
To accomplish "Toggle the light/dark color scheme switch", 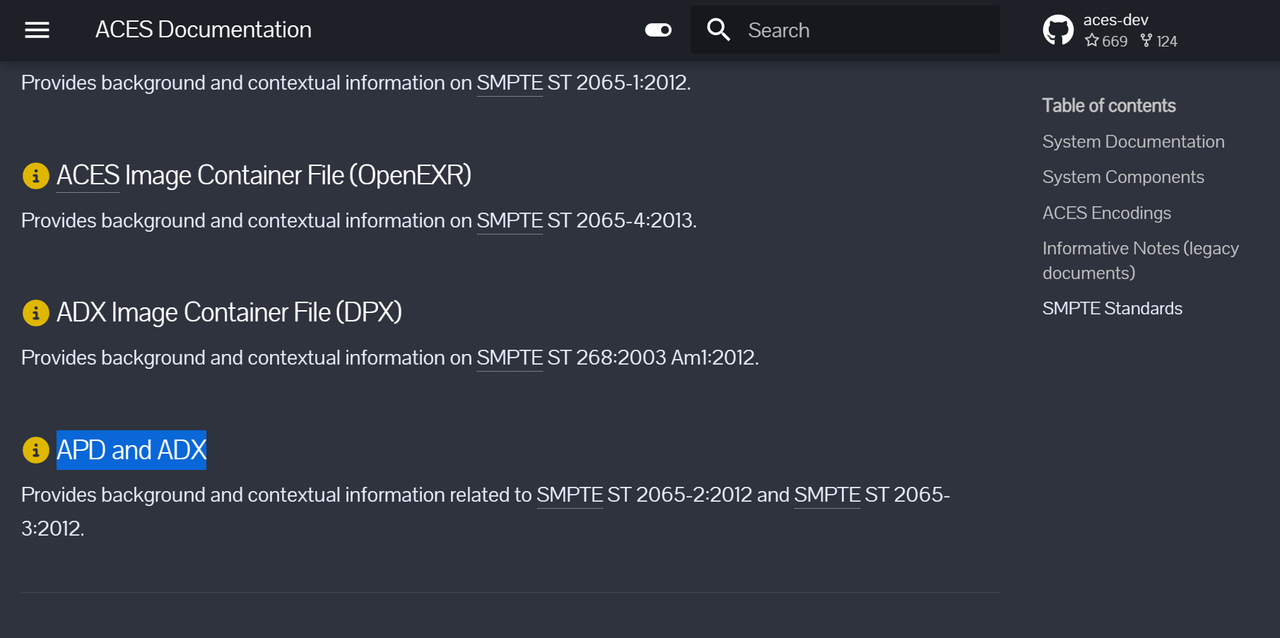I will [658, 30].
